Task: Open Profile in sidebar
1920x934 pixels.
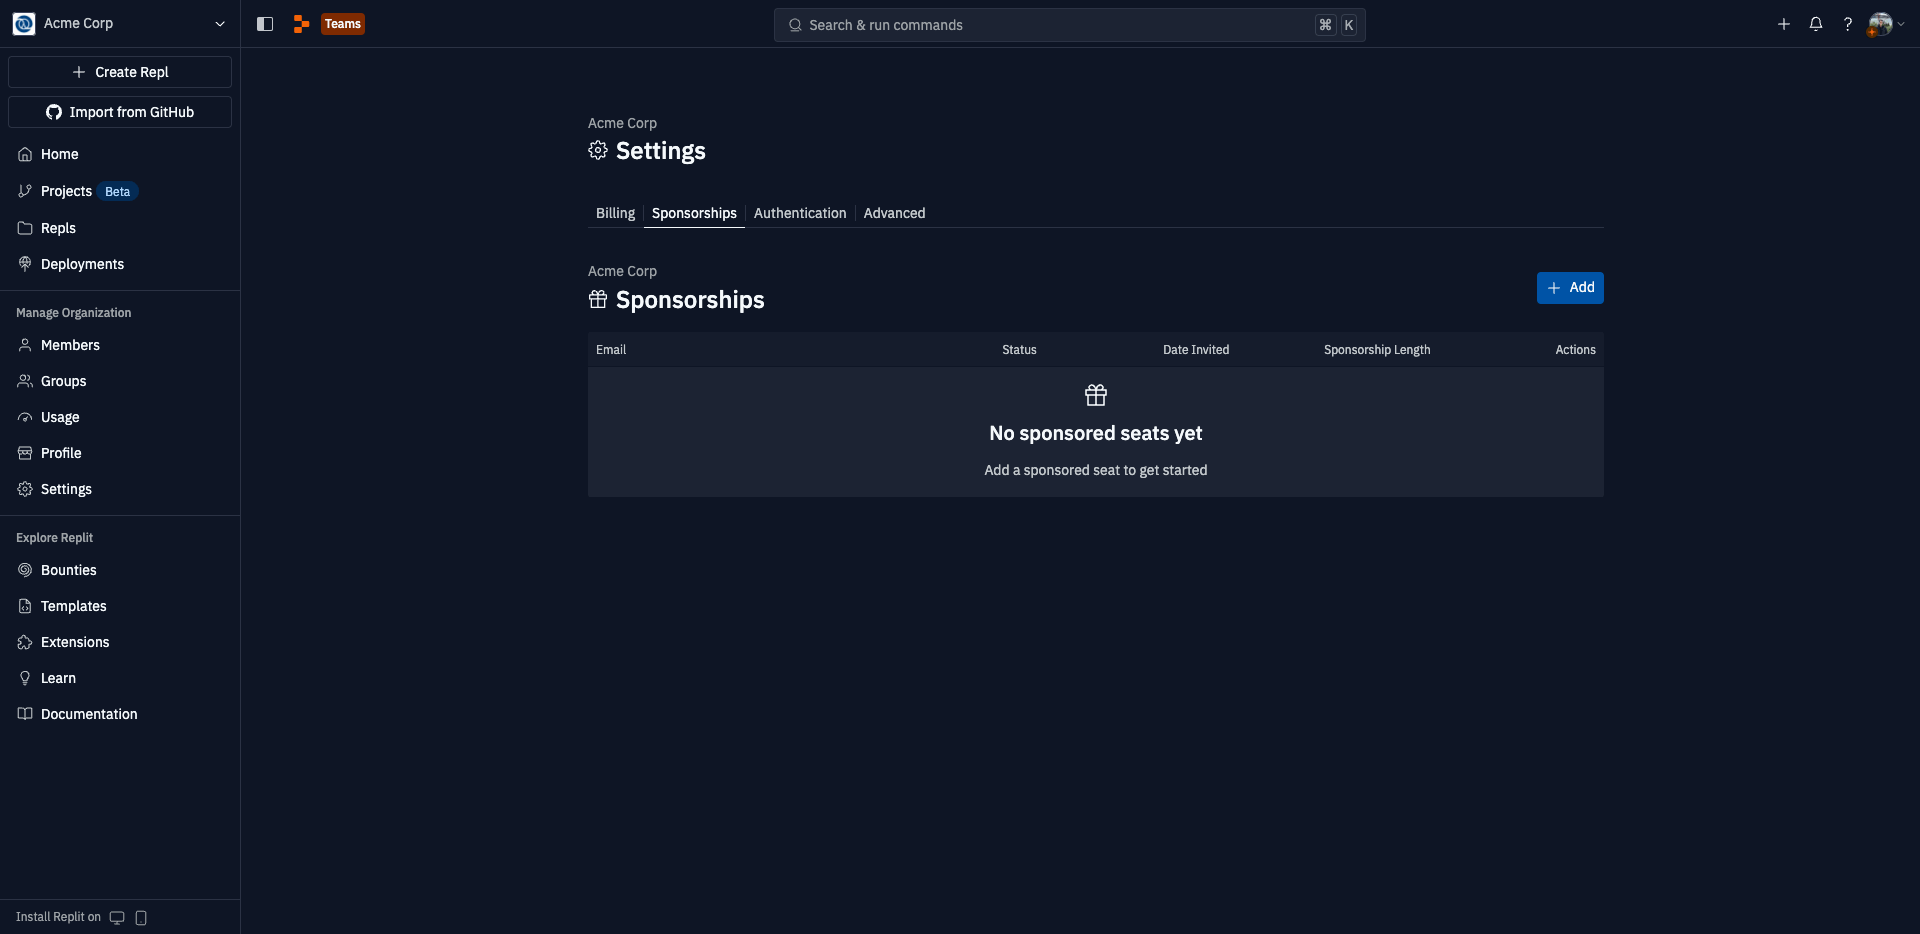Action: [x=120, y=453]
